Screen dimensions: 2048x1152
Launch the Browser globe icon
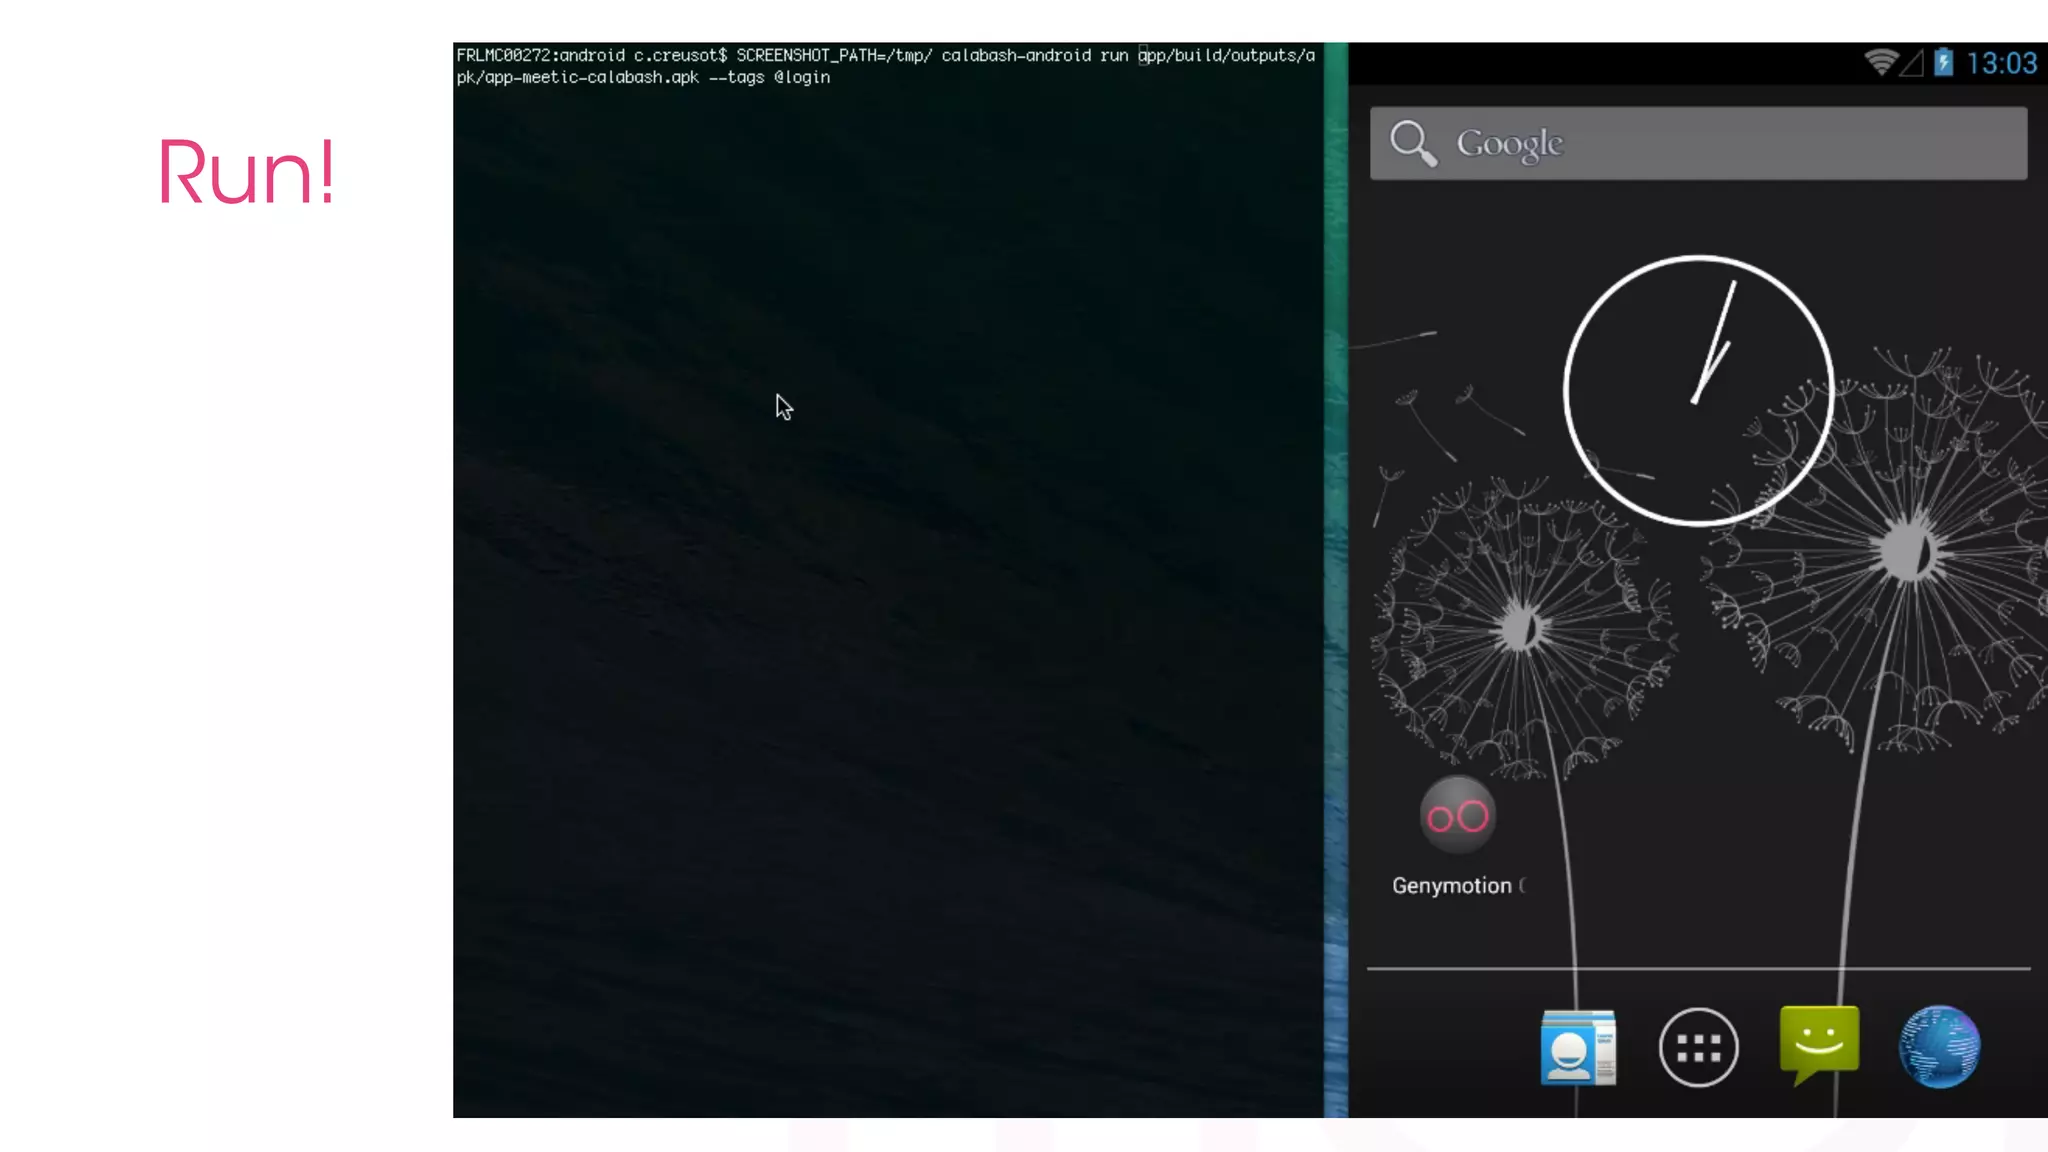point(1939,1047)
